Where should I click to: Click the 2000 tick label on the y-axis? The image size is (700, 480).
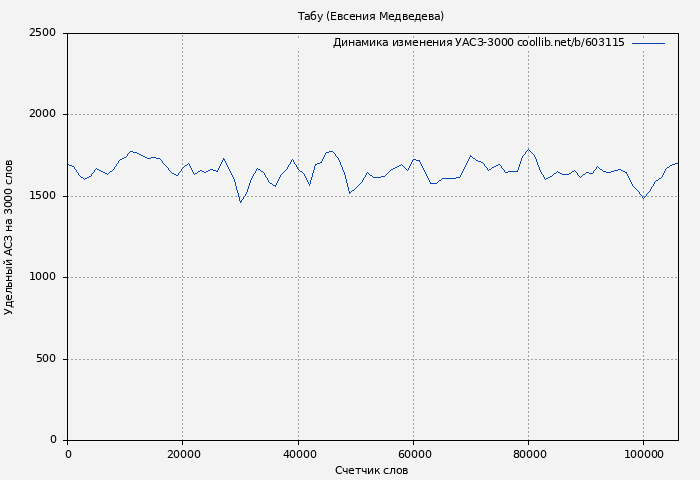(x=43, y=115)
